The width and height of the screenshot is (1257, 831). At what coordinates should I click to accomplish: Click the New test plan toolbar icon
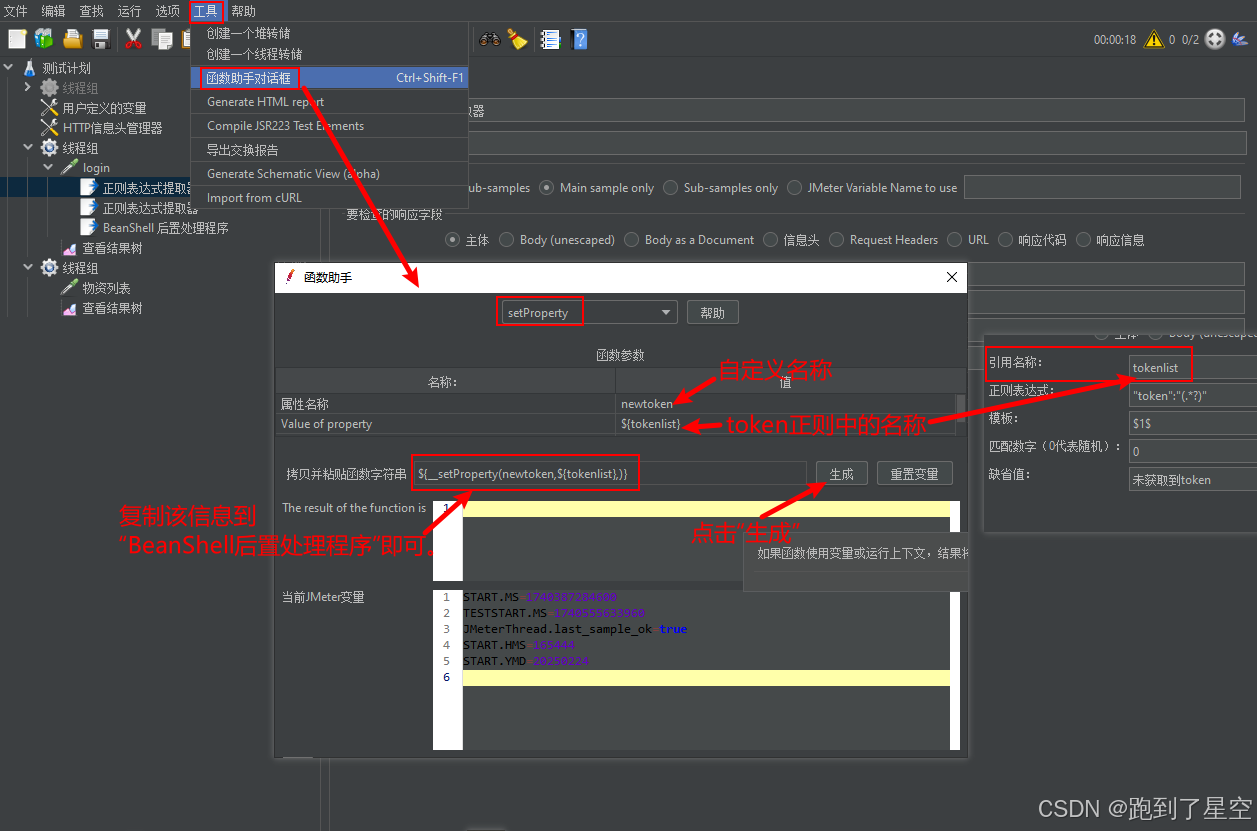point(17,39)
